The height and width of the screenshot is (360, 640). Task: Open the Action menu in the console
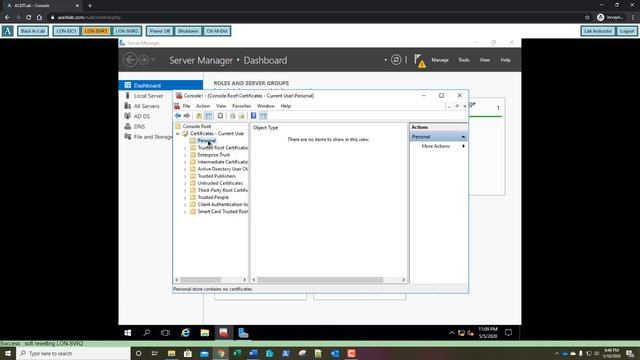click(203, 106)
